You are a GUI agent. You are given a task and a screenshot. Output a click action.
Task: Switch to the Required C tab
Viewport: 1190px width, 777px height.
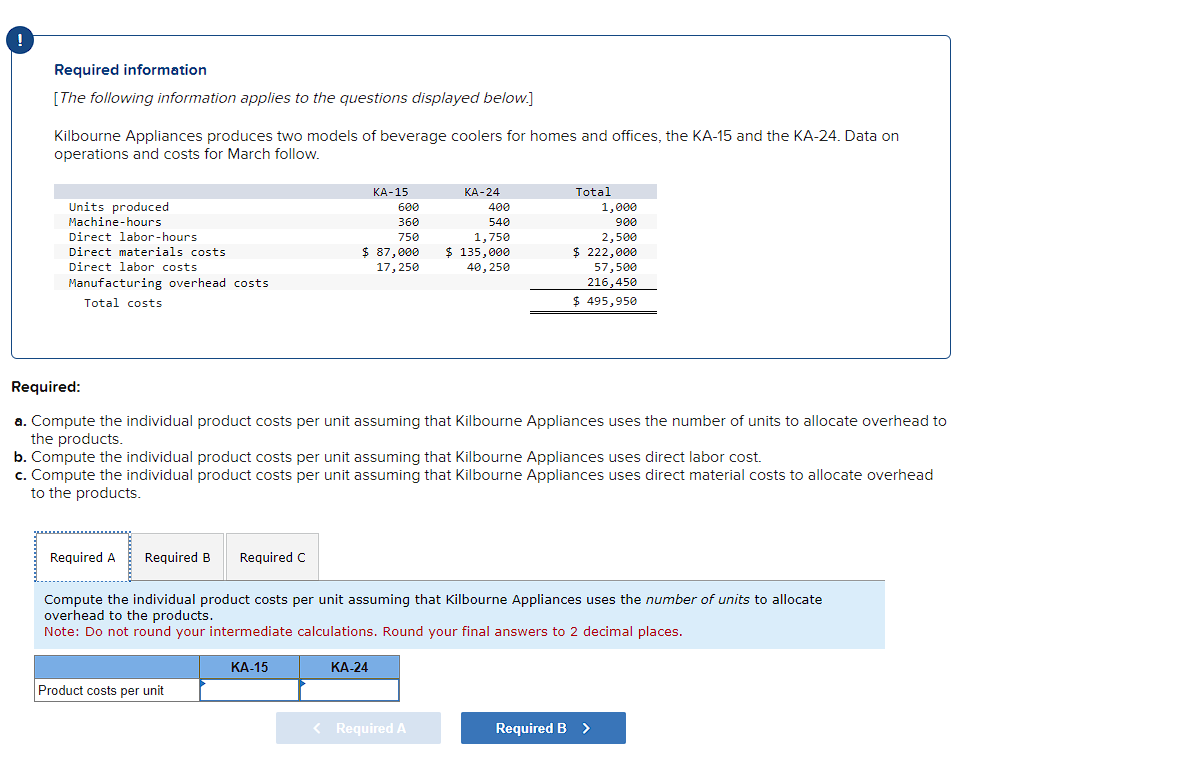click(272, 557)
